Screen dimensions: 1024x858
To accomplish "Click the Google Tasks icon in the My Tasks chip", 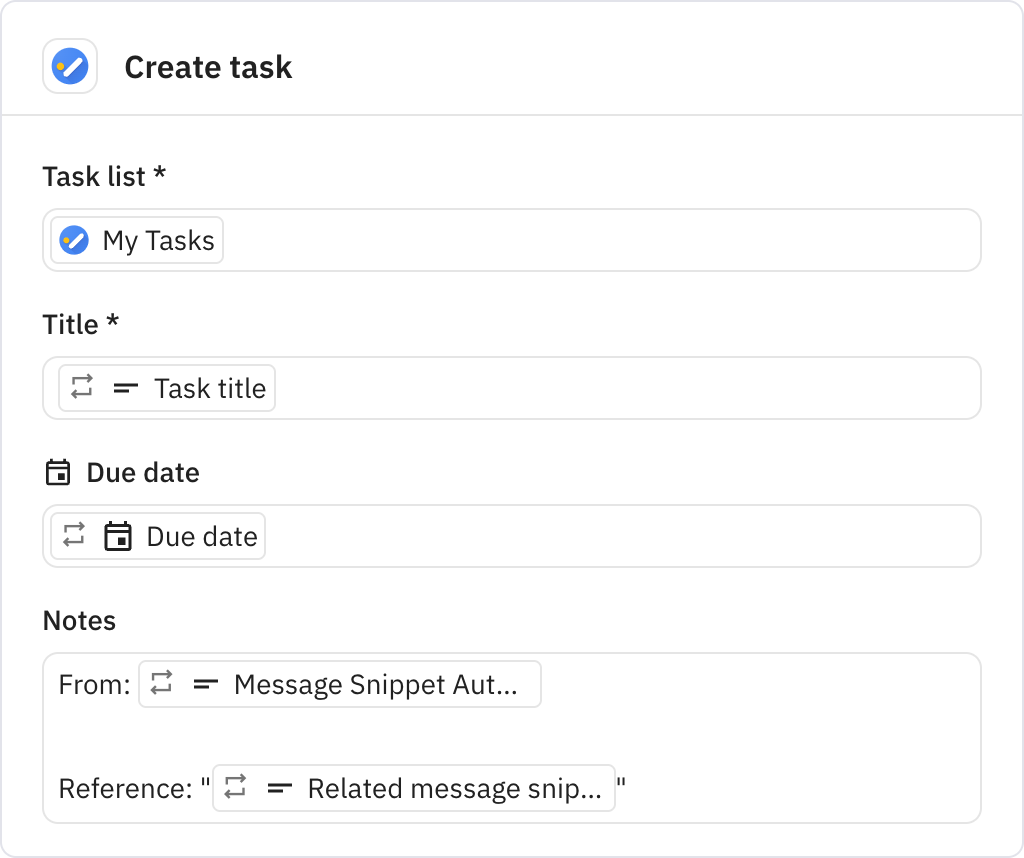I will (72, 240).
